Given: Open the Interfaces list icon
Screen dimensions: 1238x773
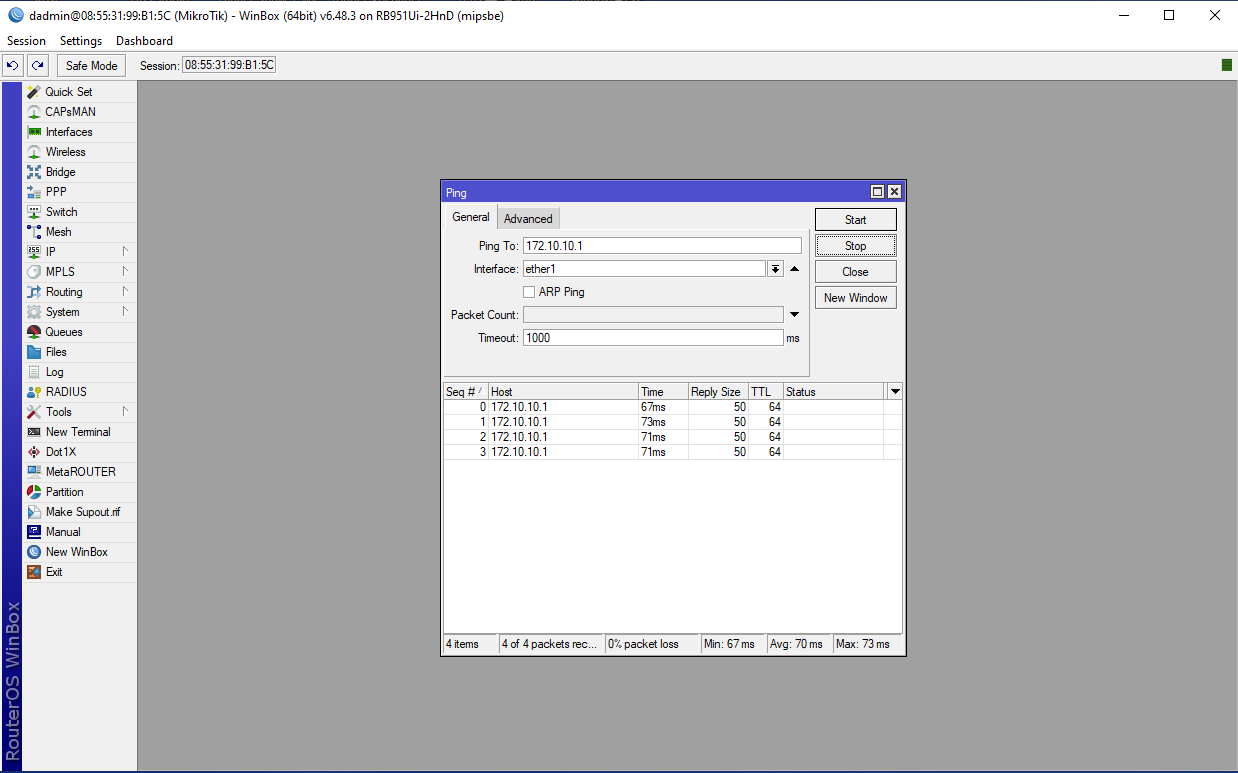Looking at the screenshot, I should click(x=34, y=132).
